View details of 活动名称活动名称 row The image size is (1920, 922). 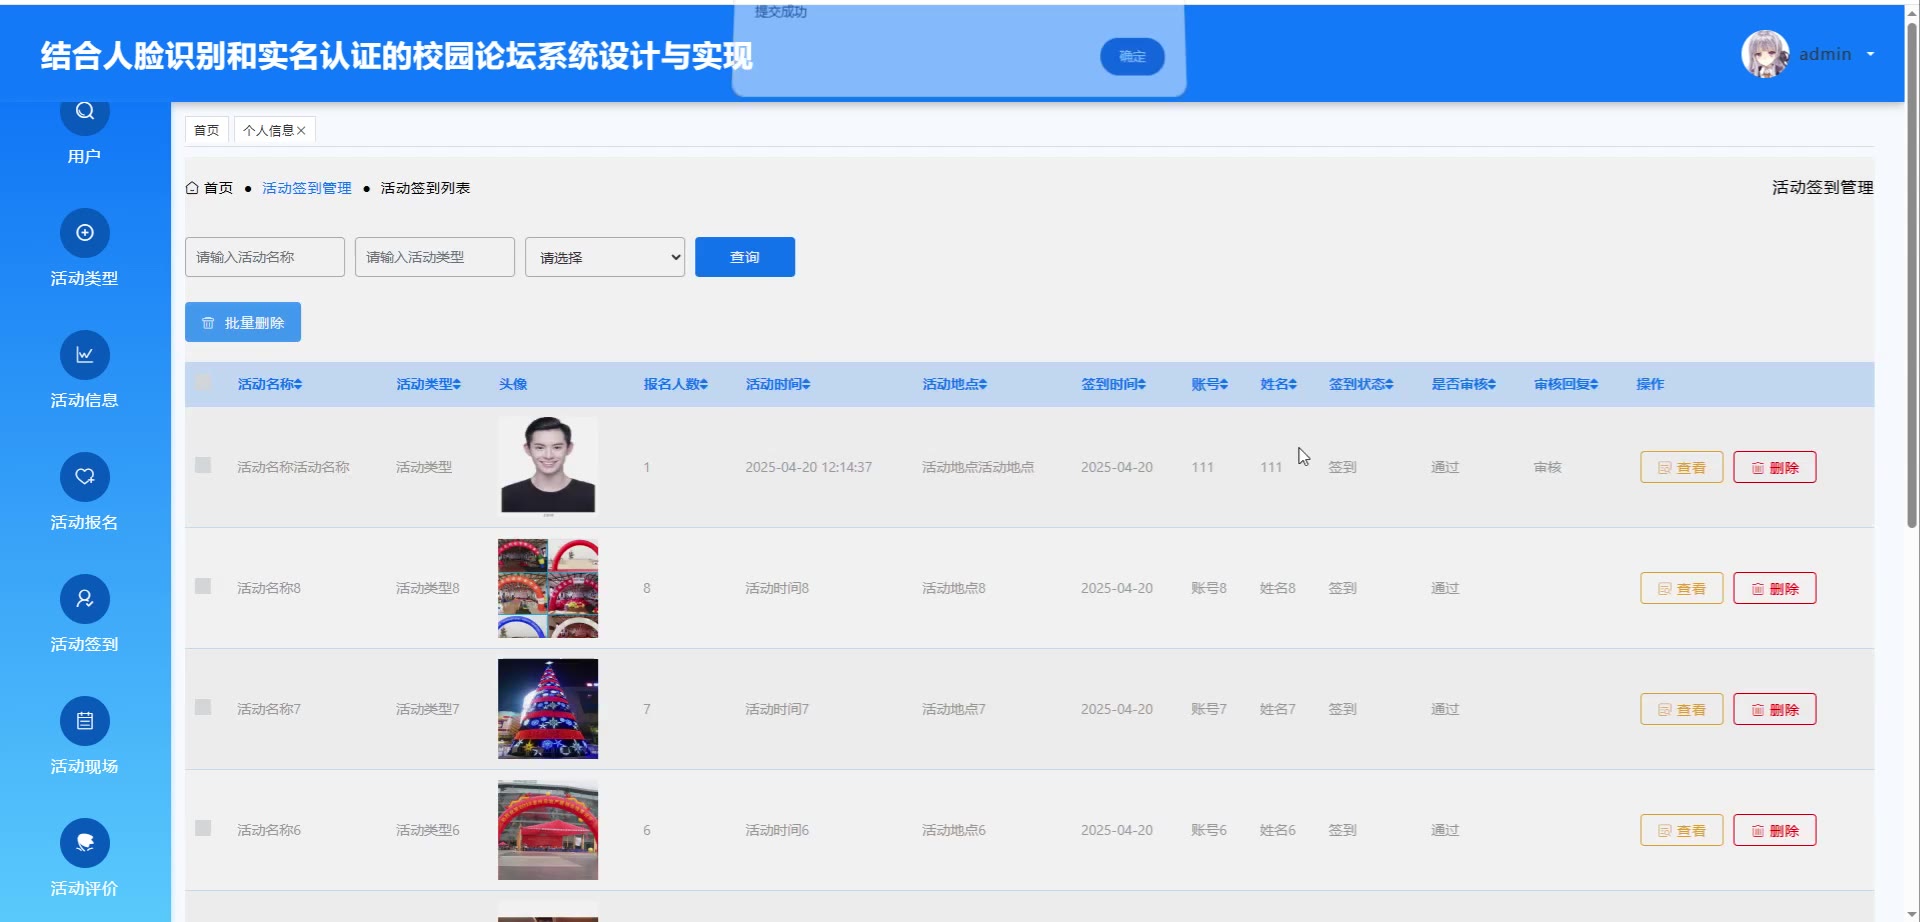coord(1682,467)
